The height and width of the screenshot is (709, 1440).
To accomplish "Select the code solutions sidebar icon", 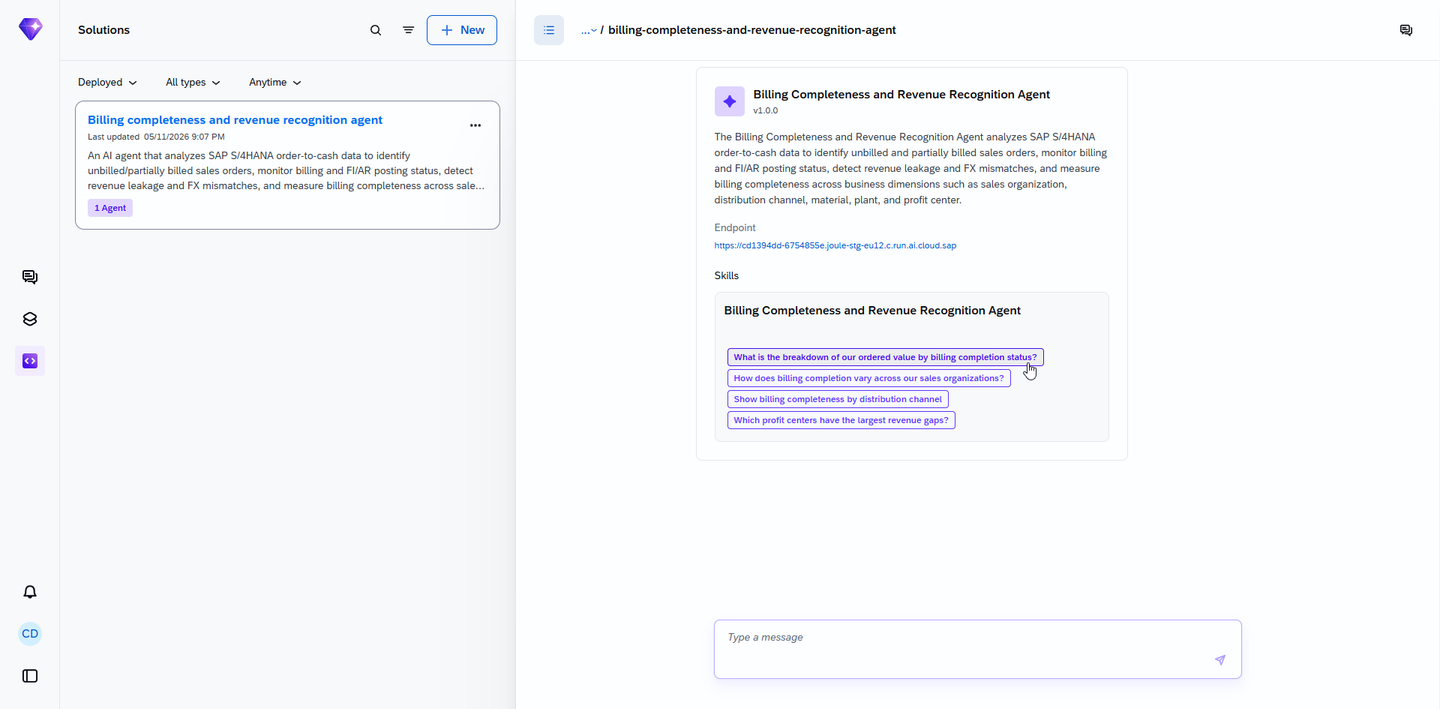I will tap(30, 361).
